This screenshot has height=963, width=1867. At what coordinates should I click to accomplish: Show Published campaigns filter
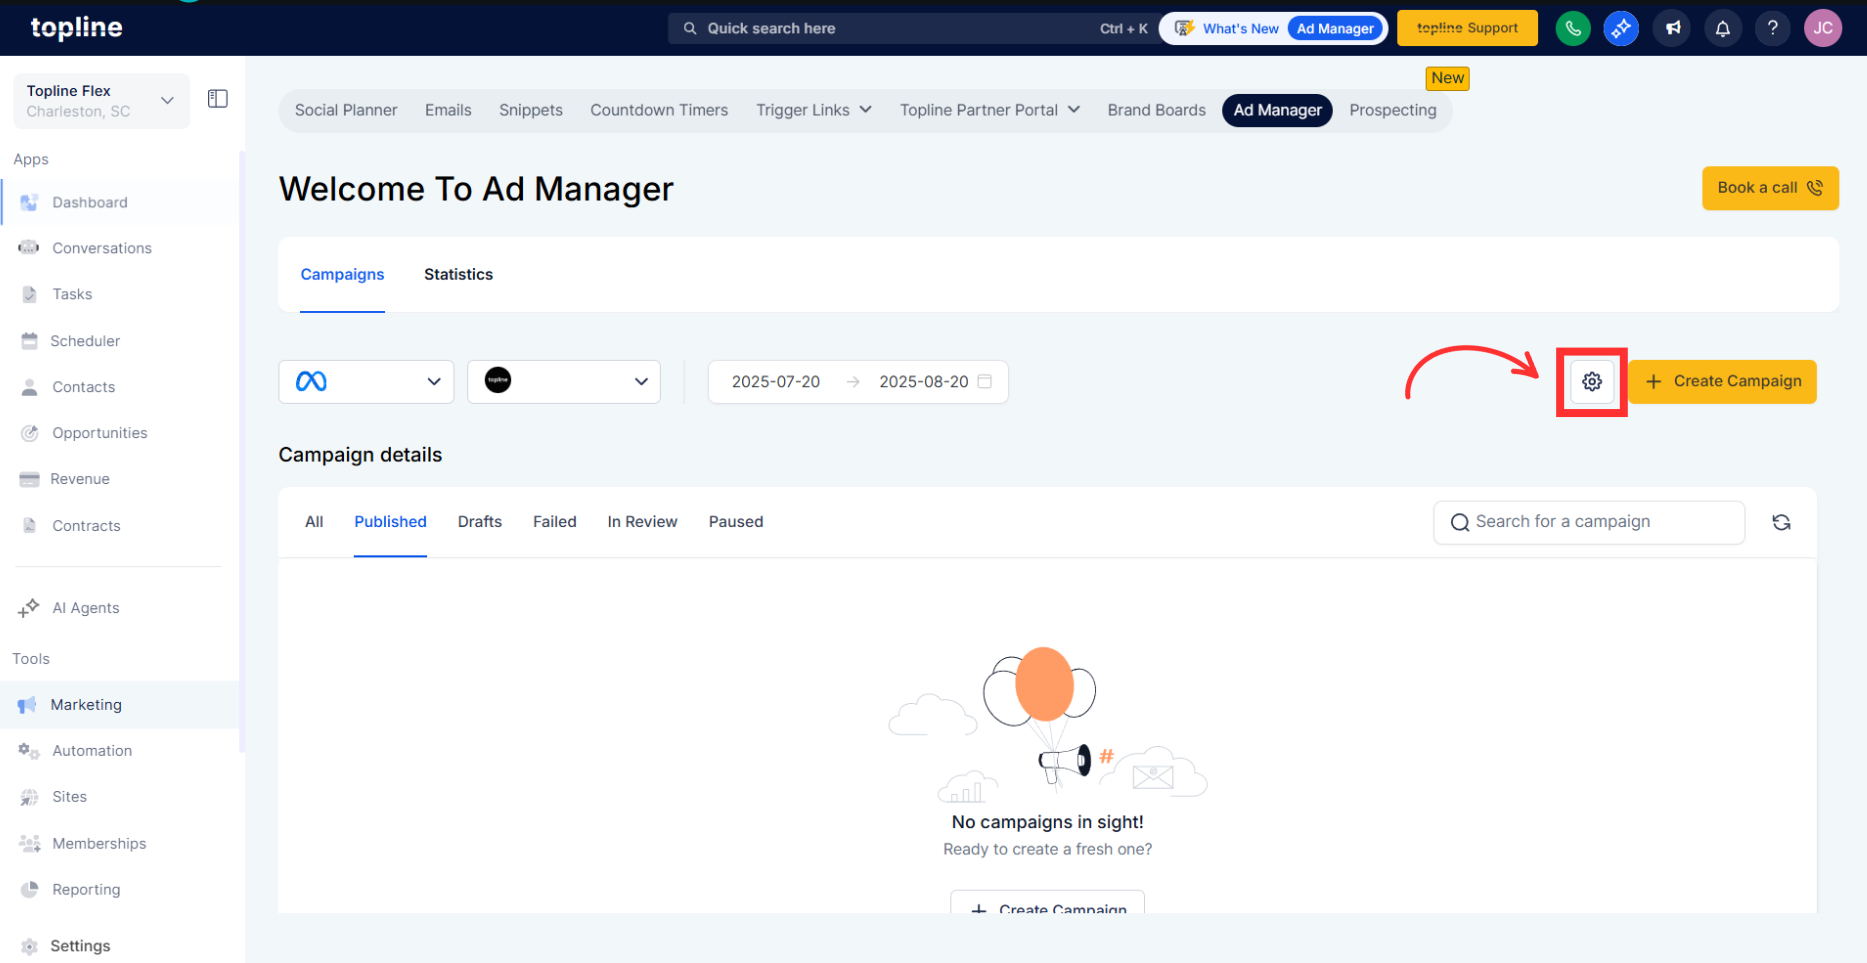pos(390,522)
